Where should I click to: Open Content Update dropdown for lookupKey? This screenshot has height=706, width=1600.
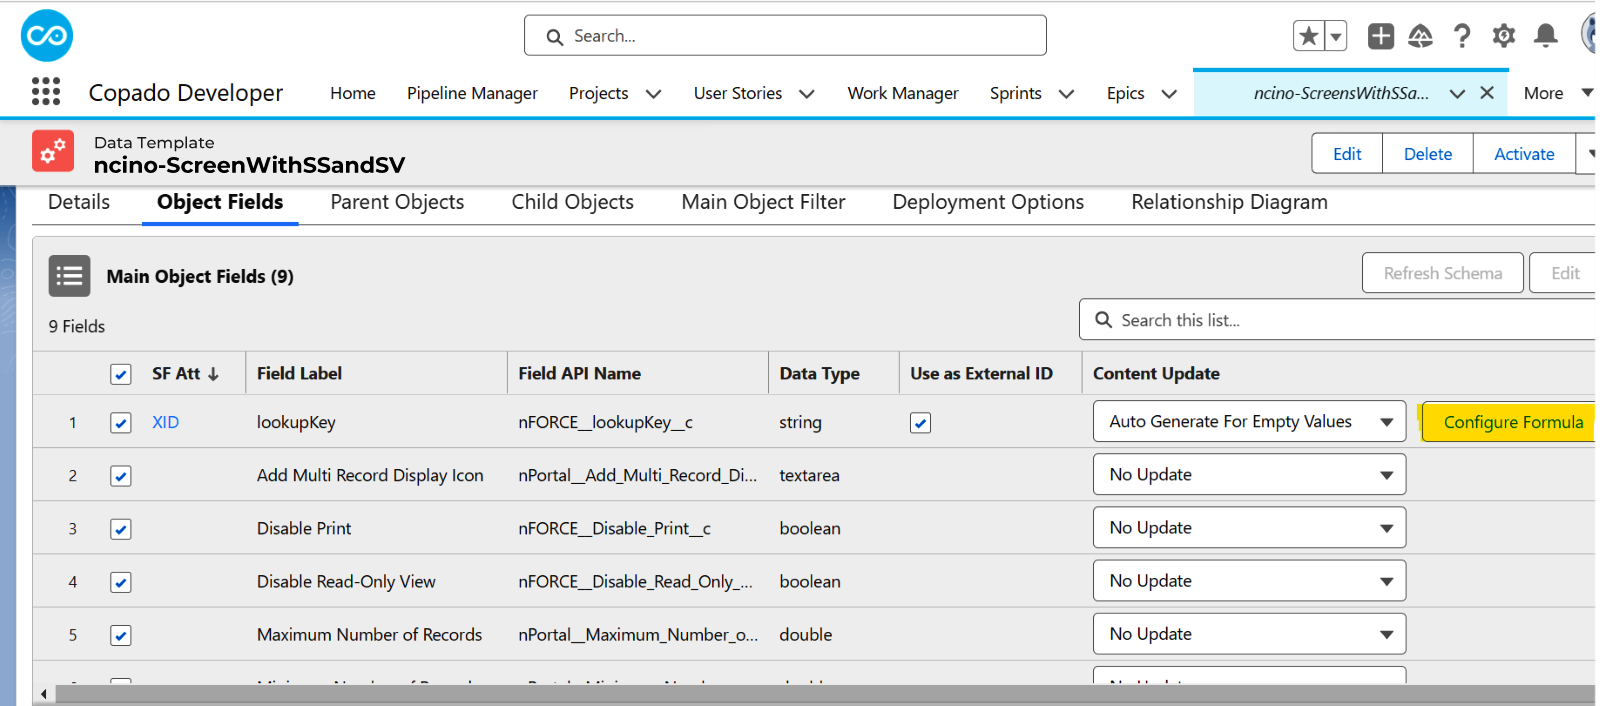1250,422
